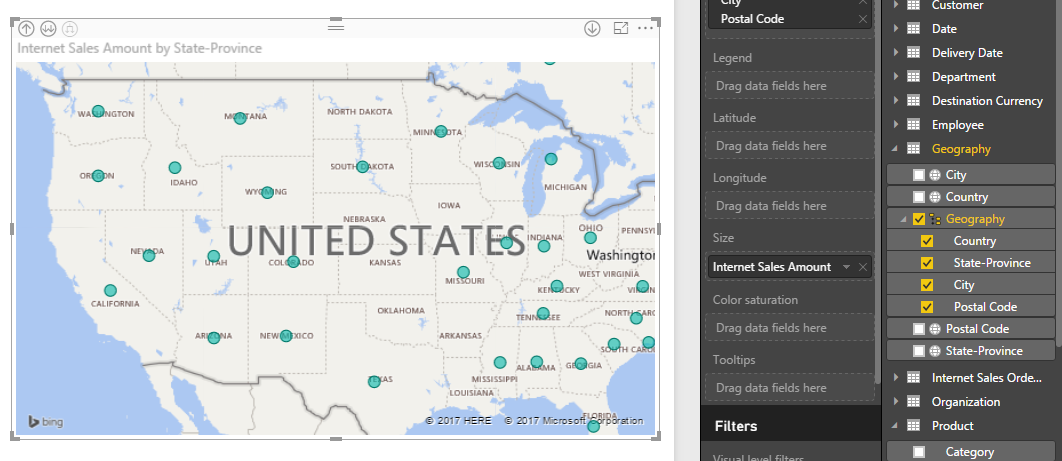The height and width of the screenshot is (461, 1062).
Task: Check the standalone Country field checkbox
Action: pos(918,197)
